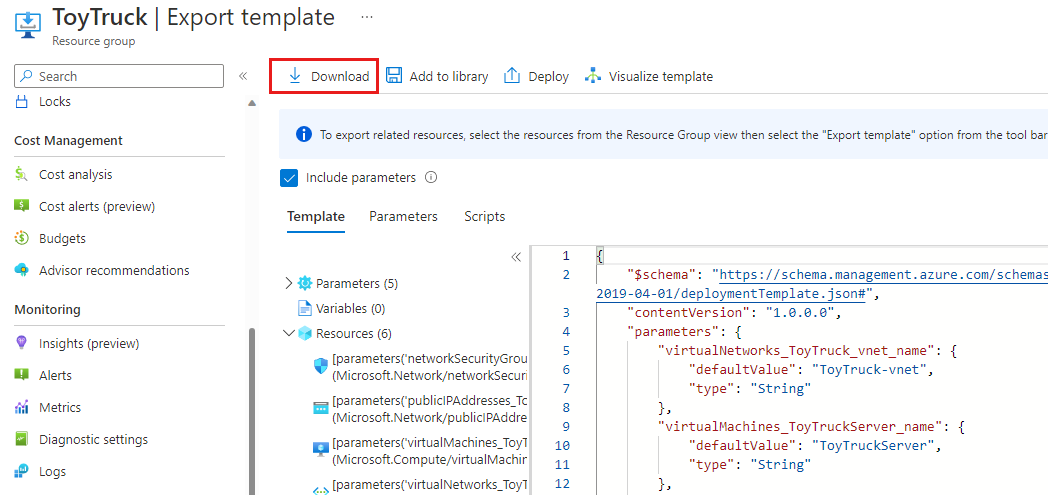Click the Diagnostic settings icon
The image size is (1048, 495).
point(21,440)
